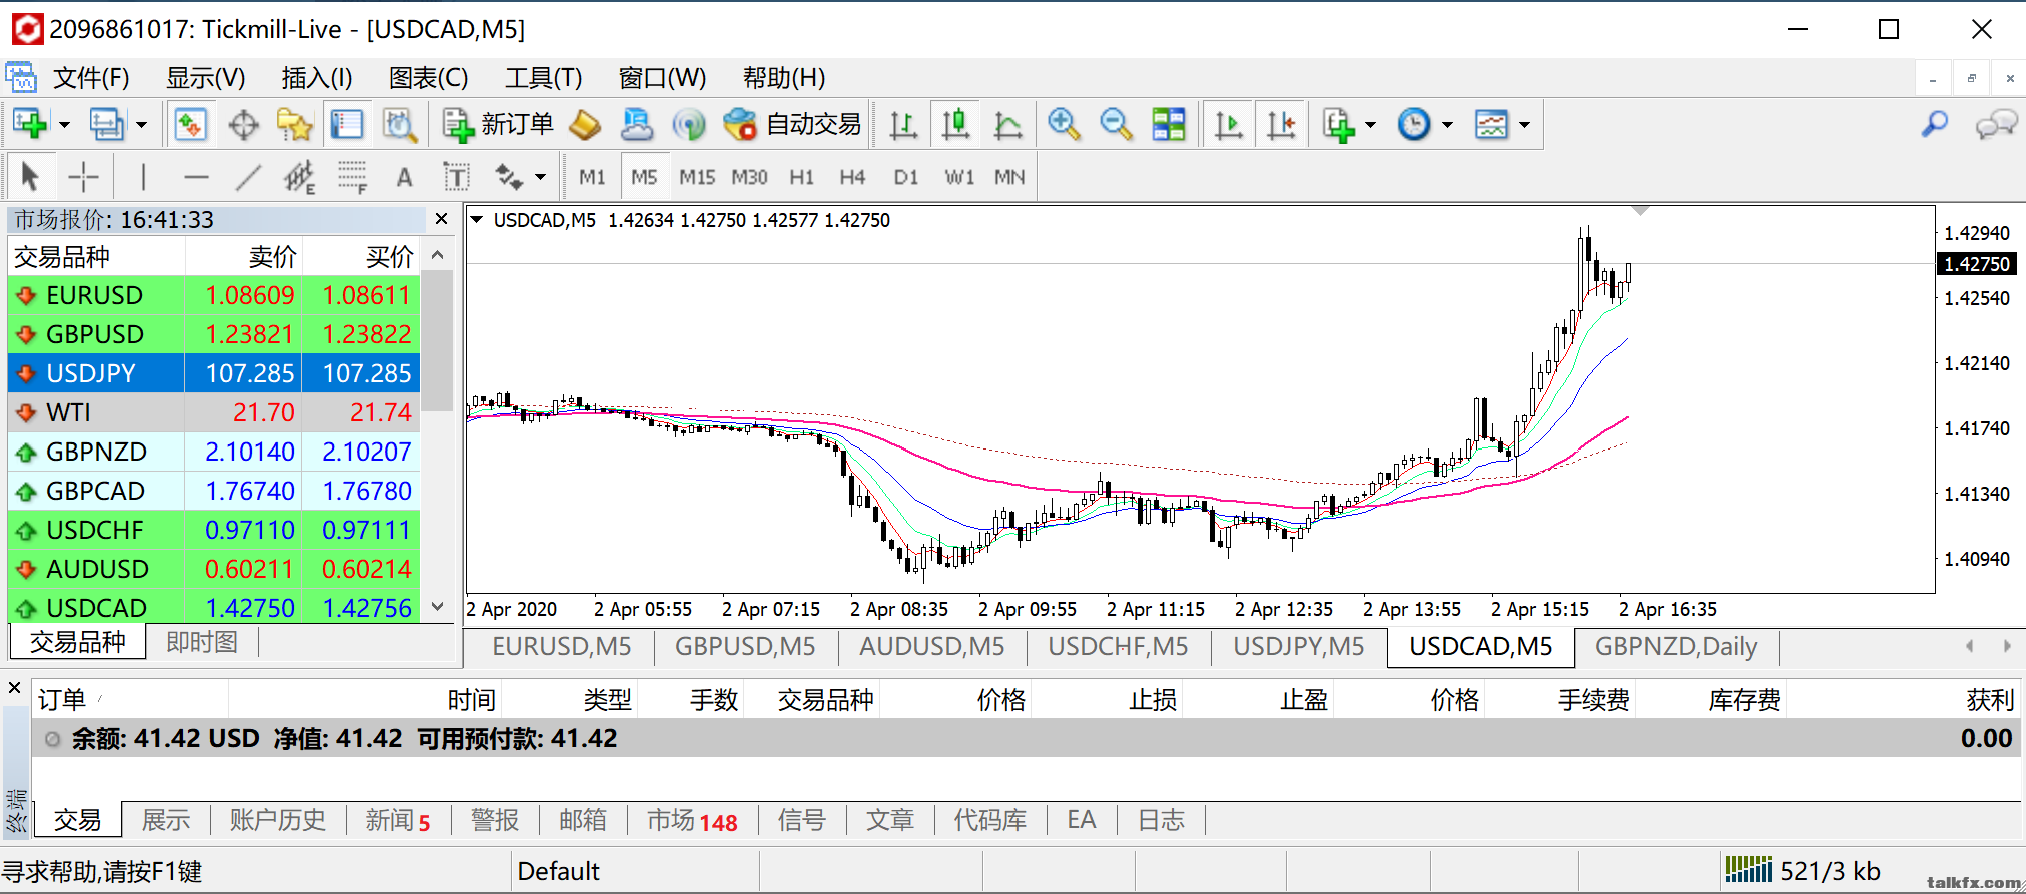This screenshot has width=2026, height=894.
Task: Open the chat bubbles icon
Action: pyautogui.click(x=1996, y=125)
